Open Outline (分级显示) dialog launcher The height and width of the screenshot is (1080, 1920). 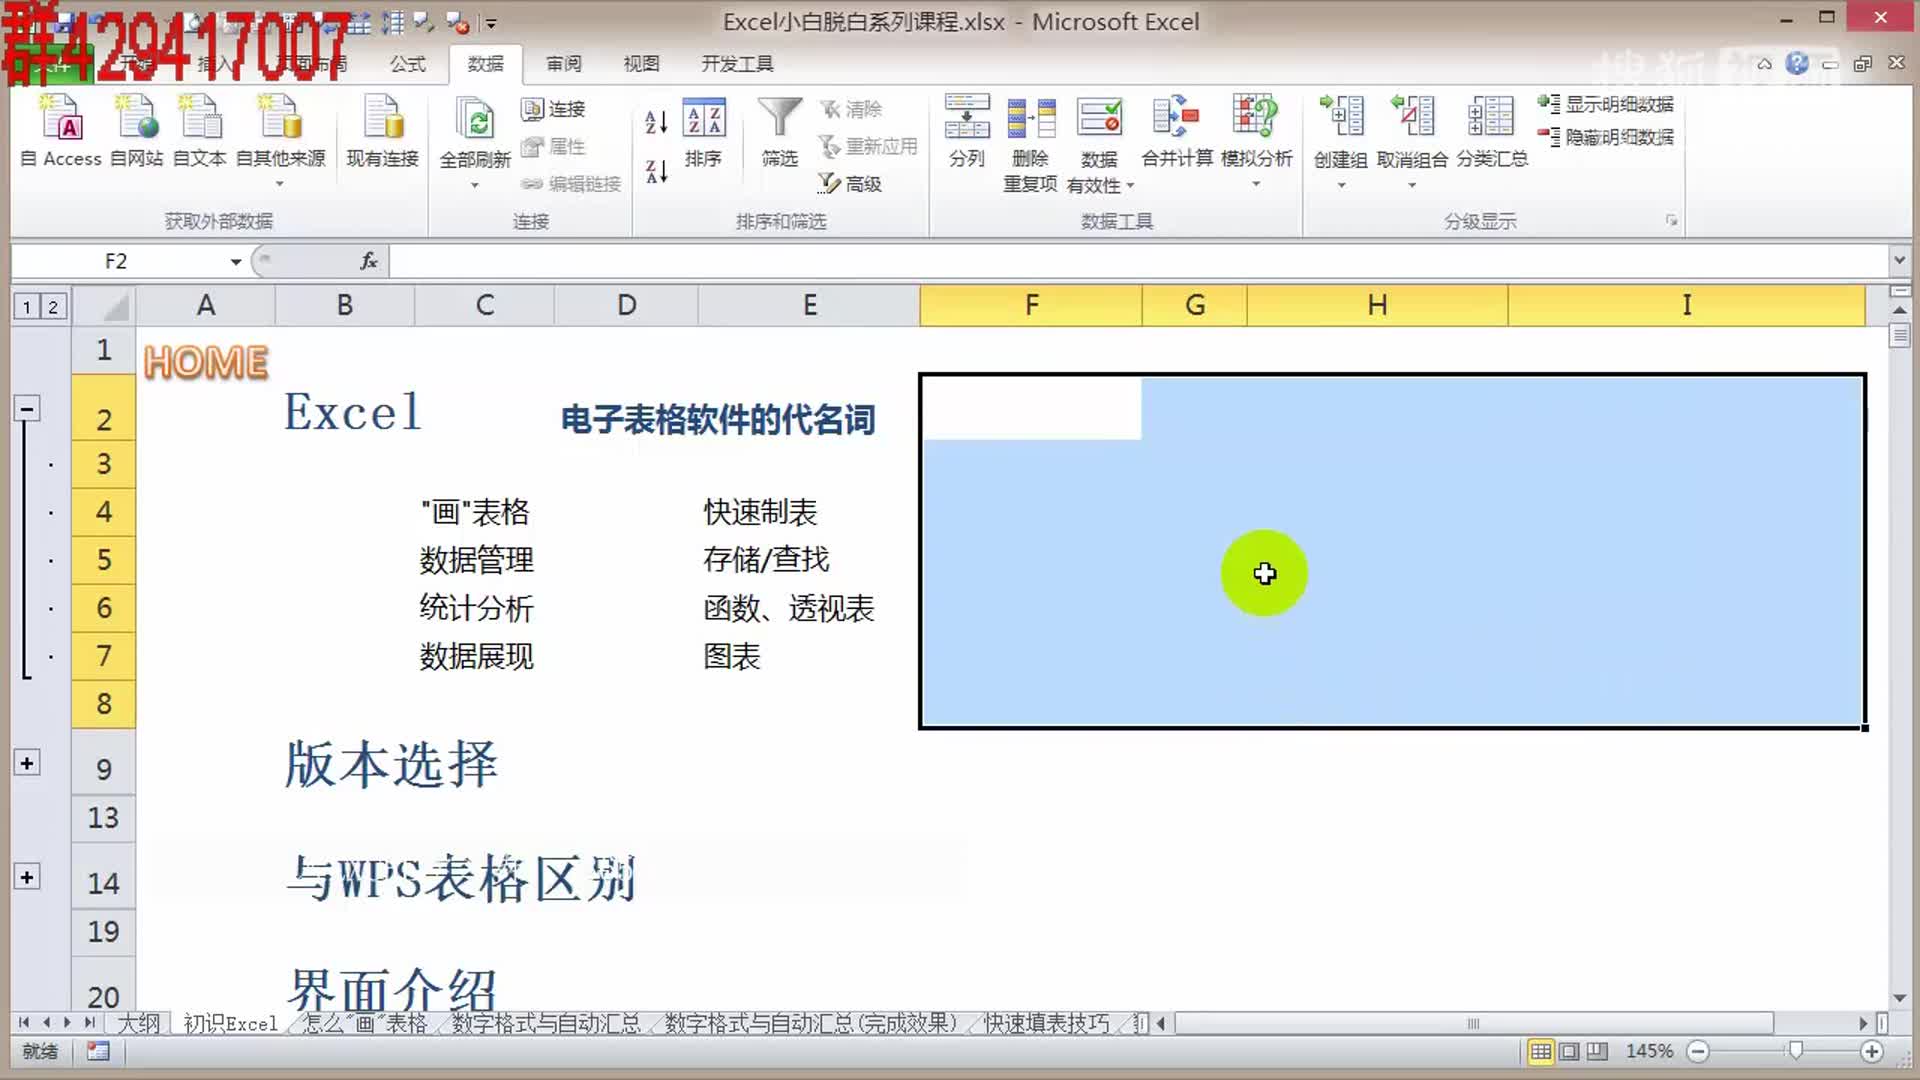point(1671,220)
